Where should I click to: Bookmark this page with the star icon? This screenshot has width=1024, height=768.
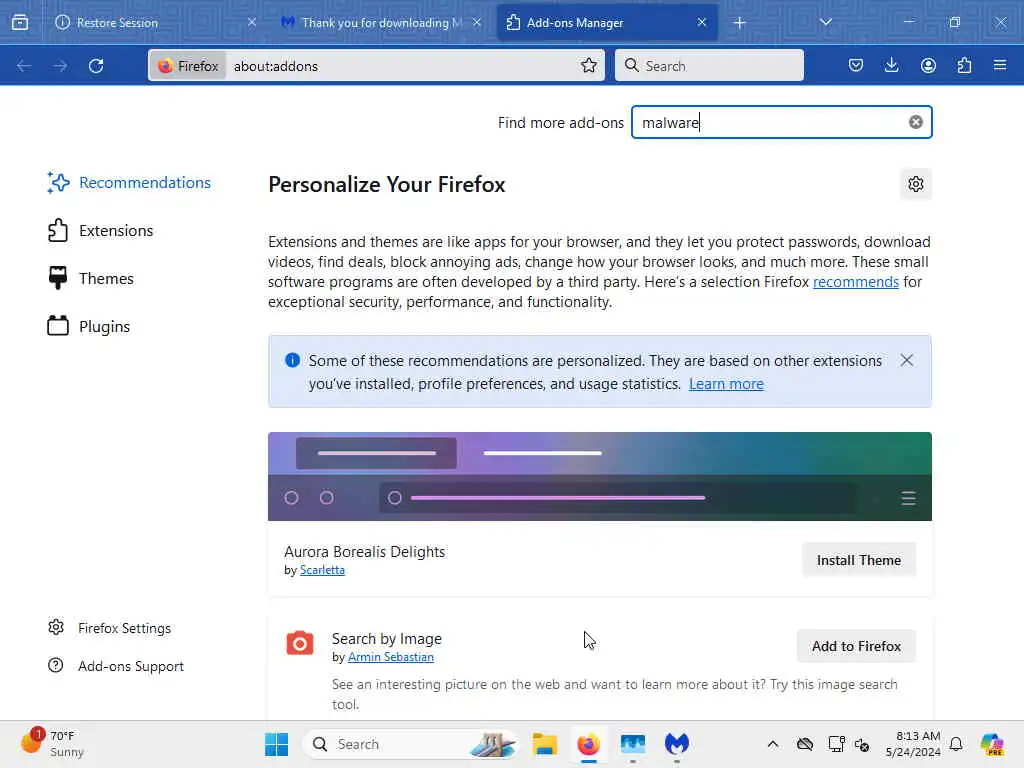[x=588, y=65]
